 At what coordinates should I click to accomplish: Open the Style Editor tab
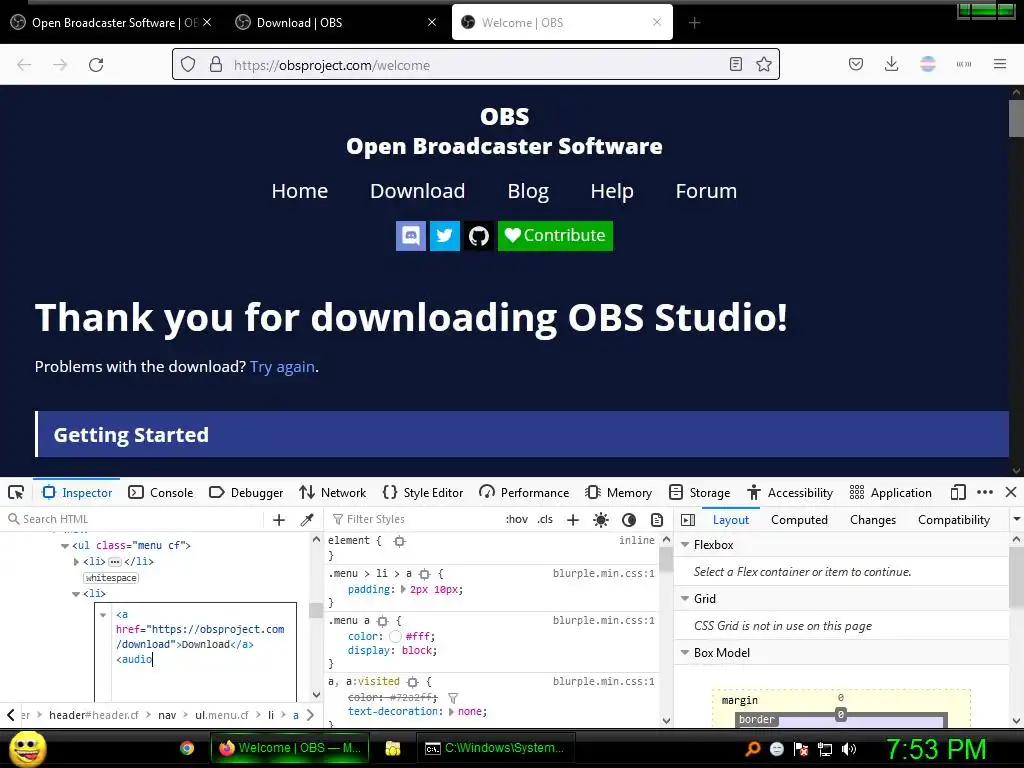tap(423, 492)
